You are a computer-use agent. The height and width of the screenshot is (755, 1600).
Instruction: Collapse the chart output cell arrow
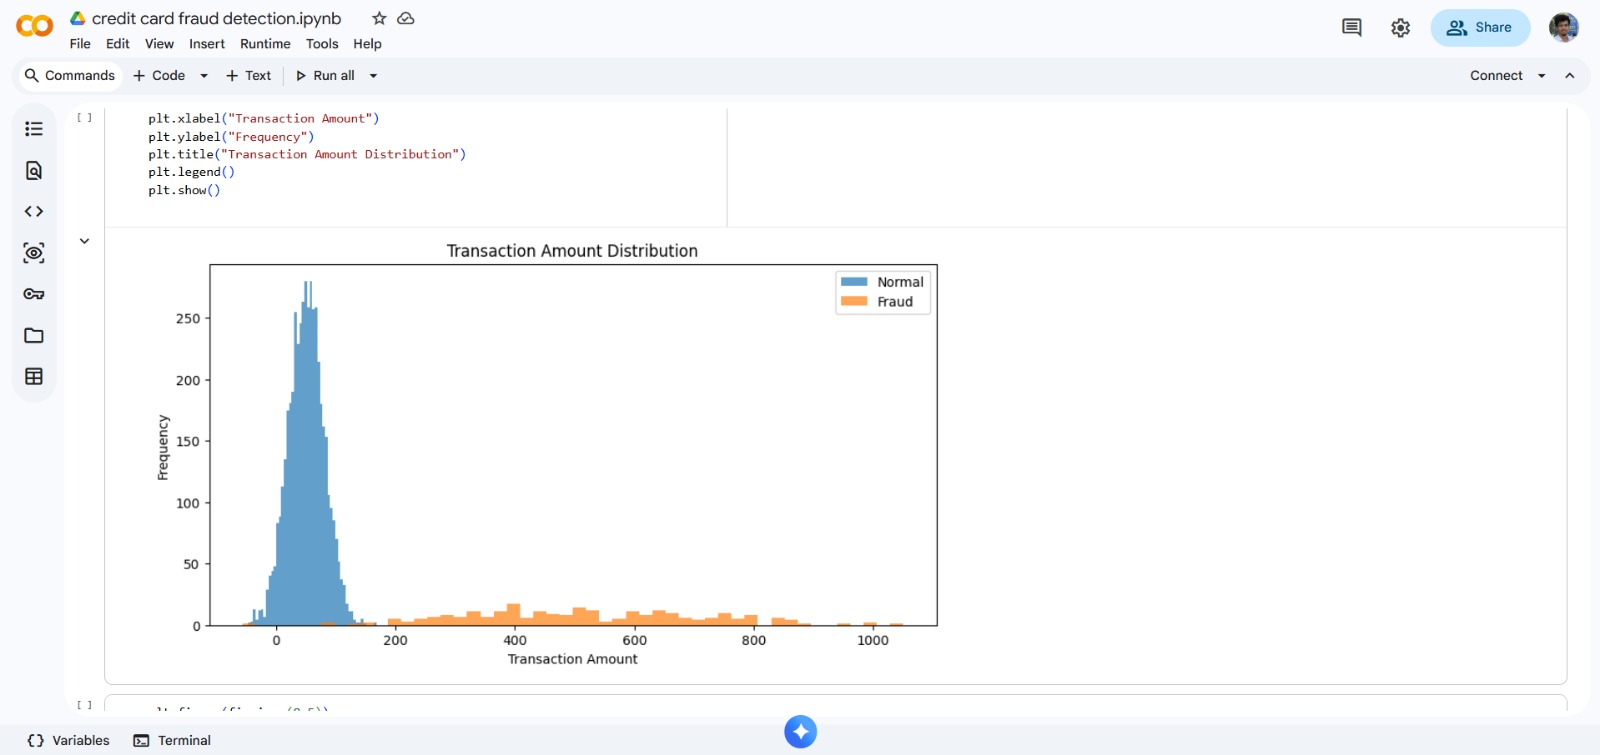click(x=85, y=241)
